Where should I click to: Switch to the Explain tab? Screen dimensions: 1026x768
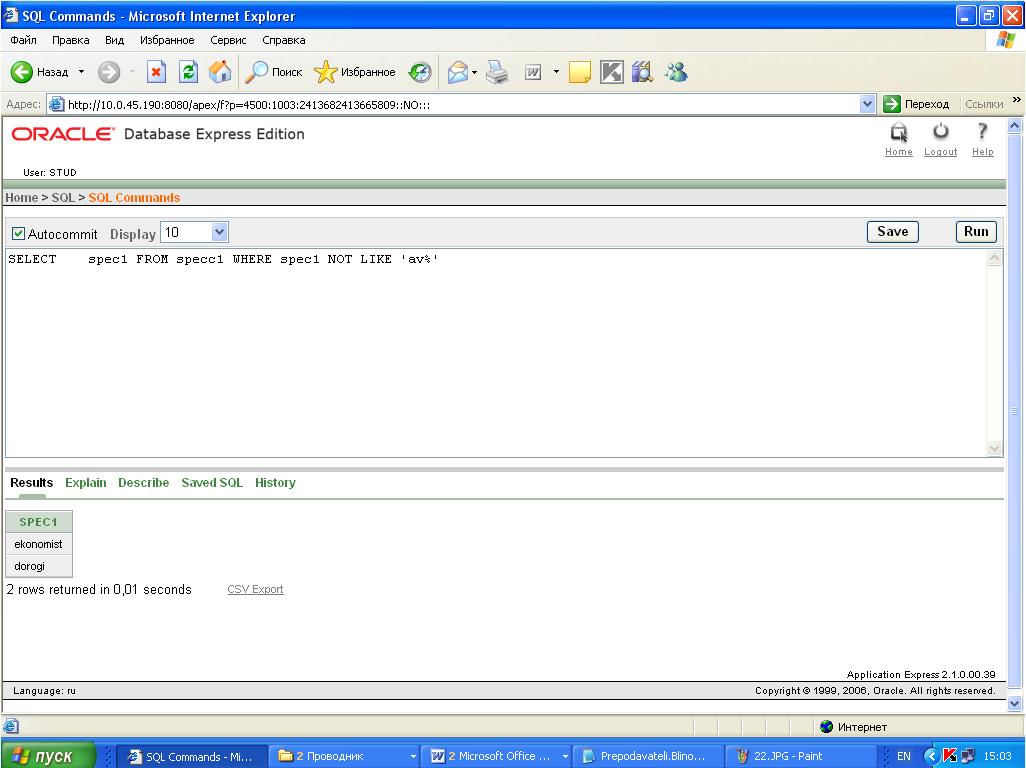pos(86,483)
